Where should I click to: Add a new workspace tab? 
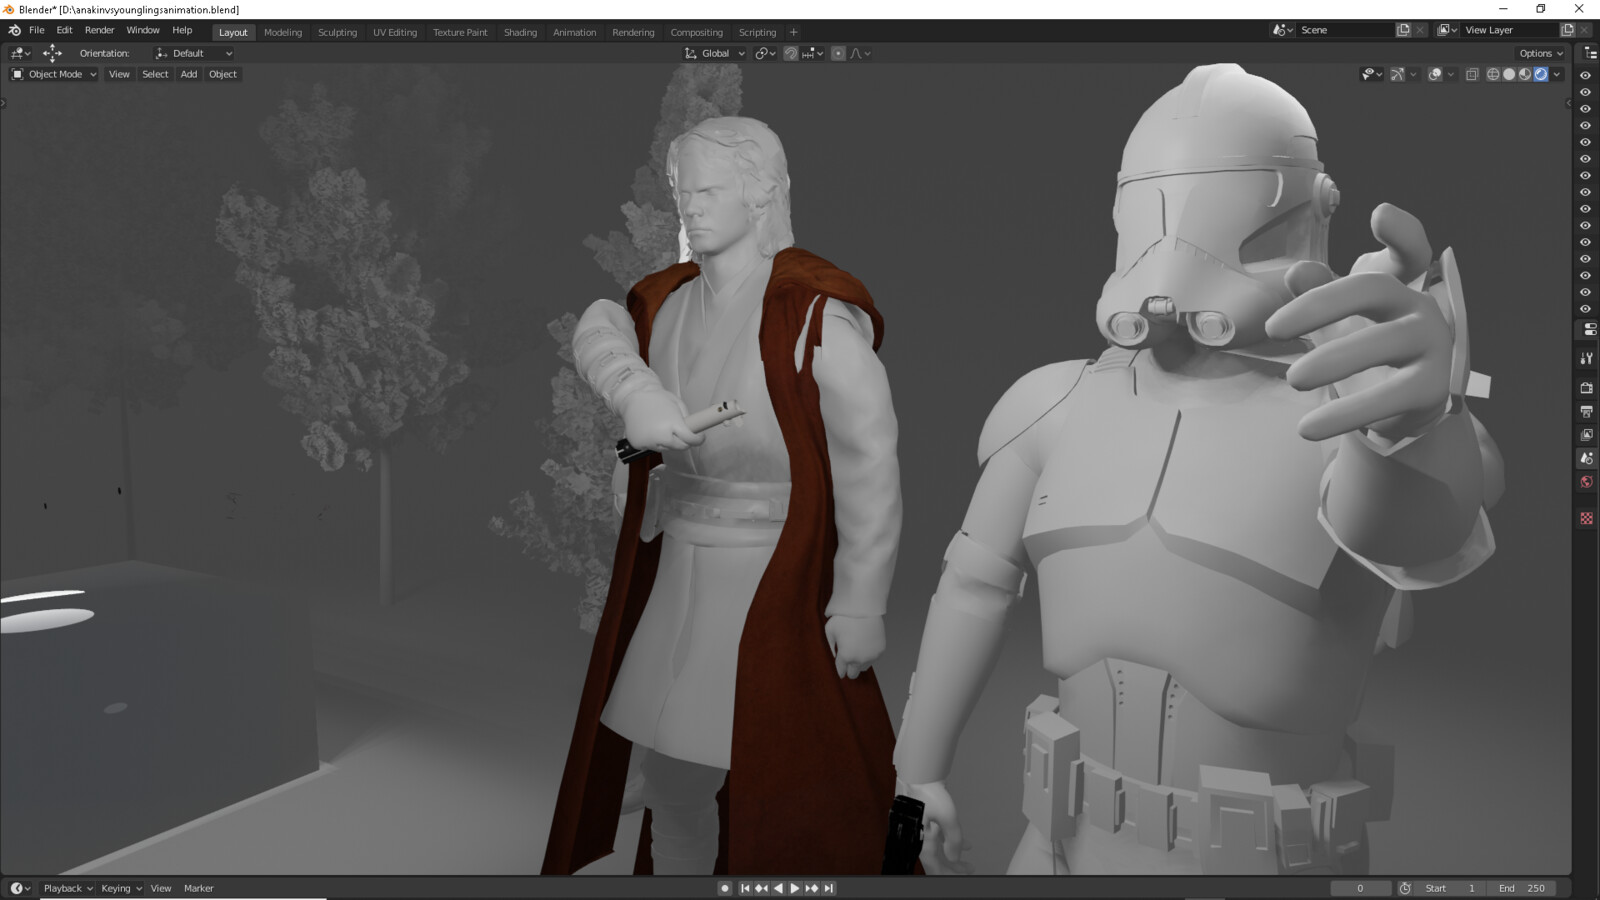[793, 32]
